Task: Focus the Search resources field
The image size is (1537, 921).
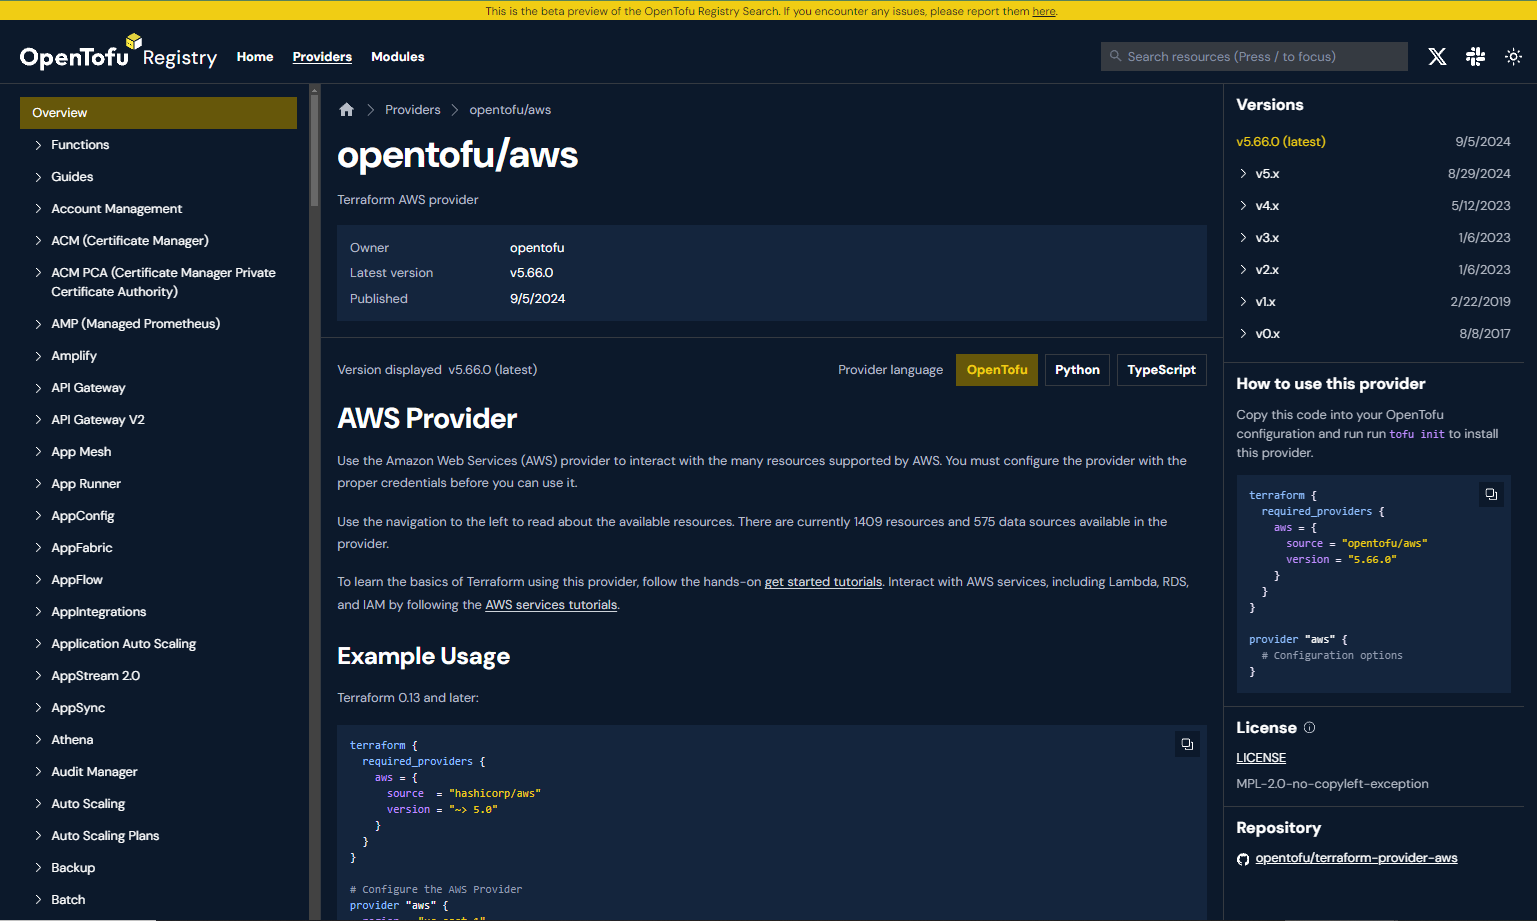Action: pyautogui.click(x=1254, y=57)
